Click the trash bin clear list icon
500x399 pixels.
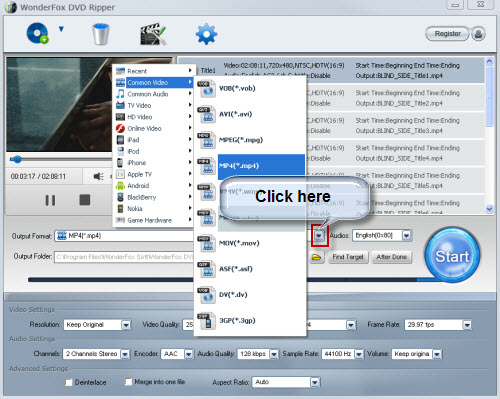[x=101, y=34]
